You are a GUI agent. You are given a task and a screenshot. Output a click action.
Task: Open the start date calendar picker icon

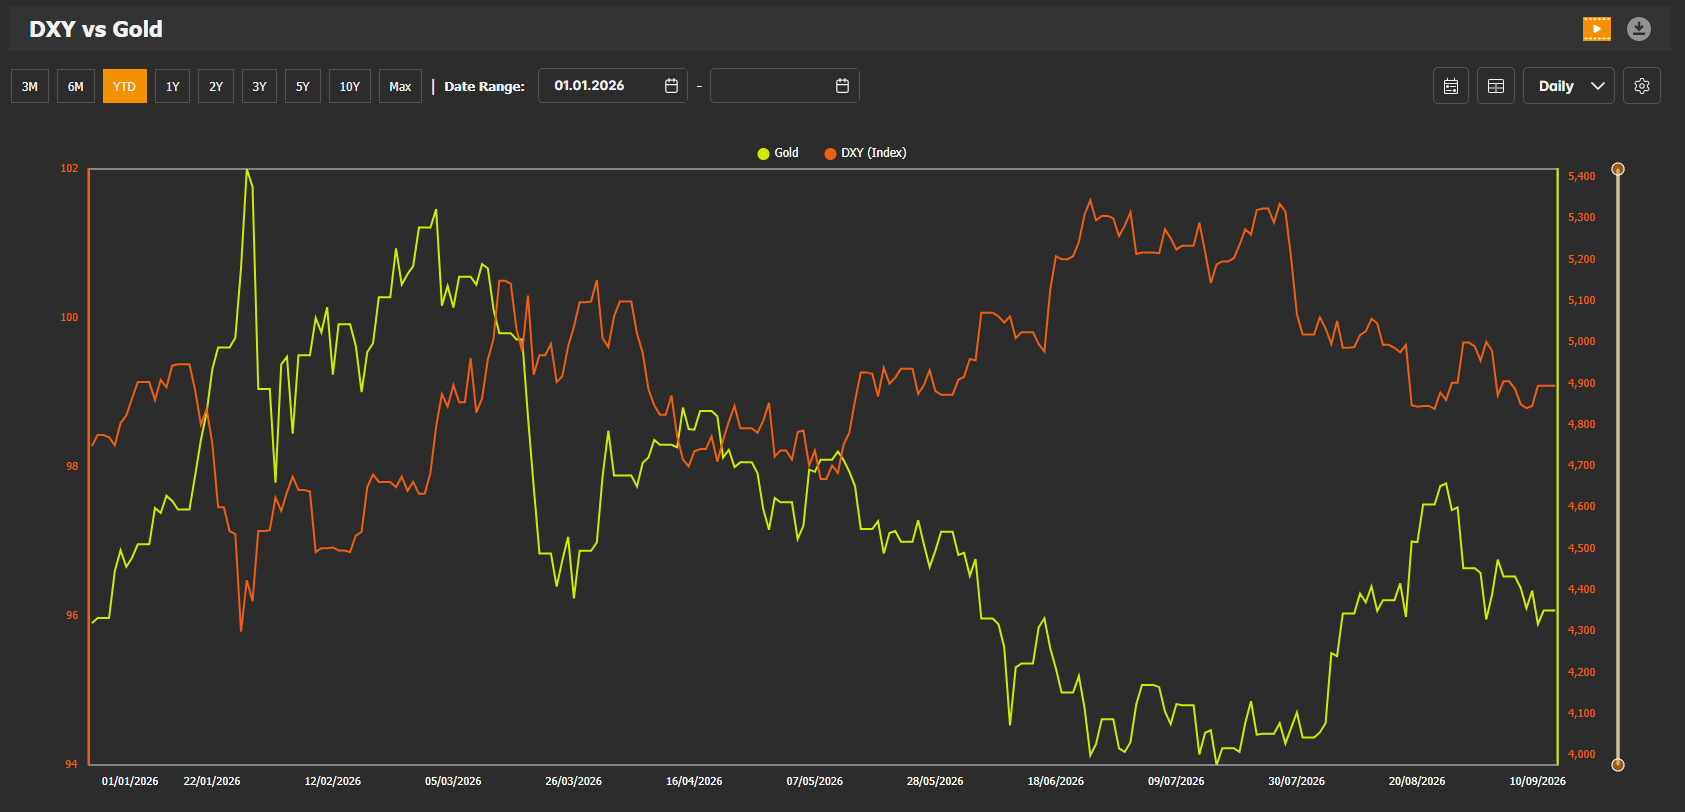671,86
